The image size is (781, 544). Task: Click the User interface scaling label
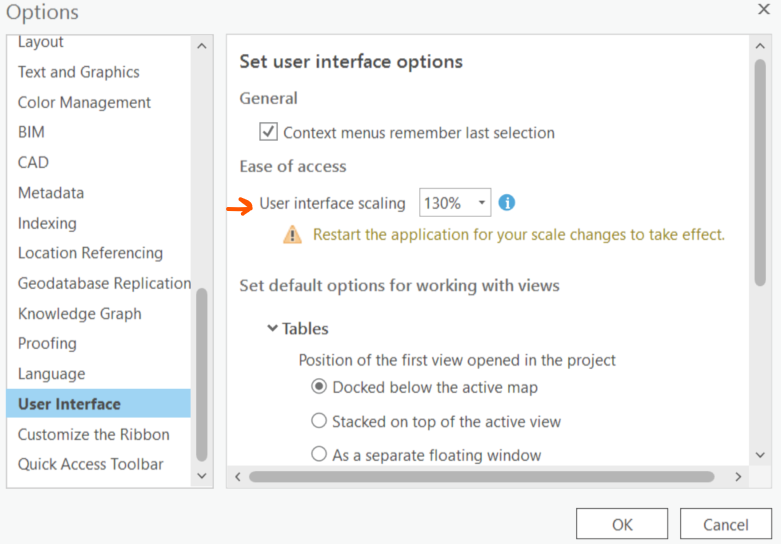coord(332,203)
